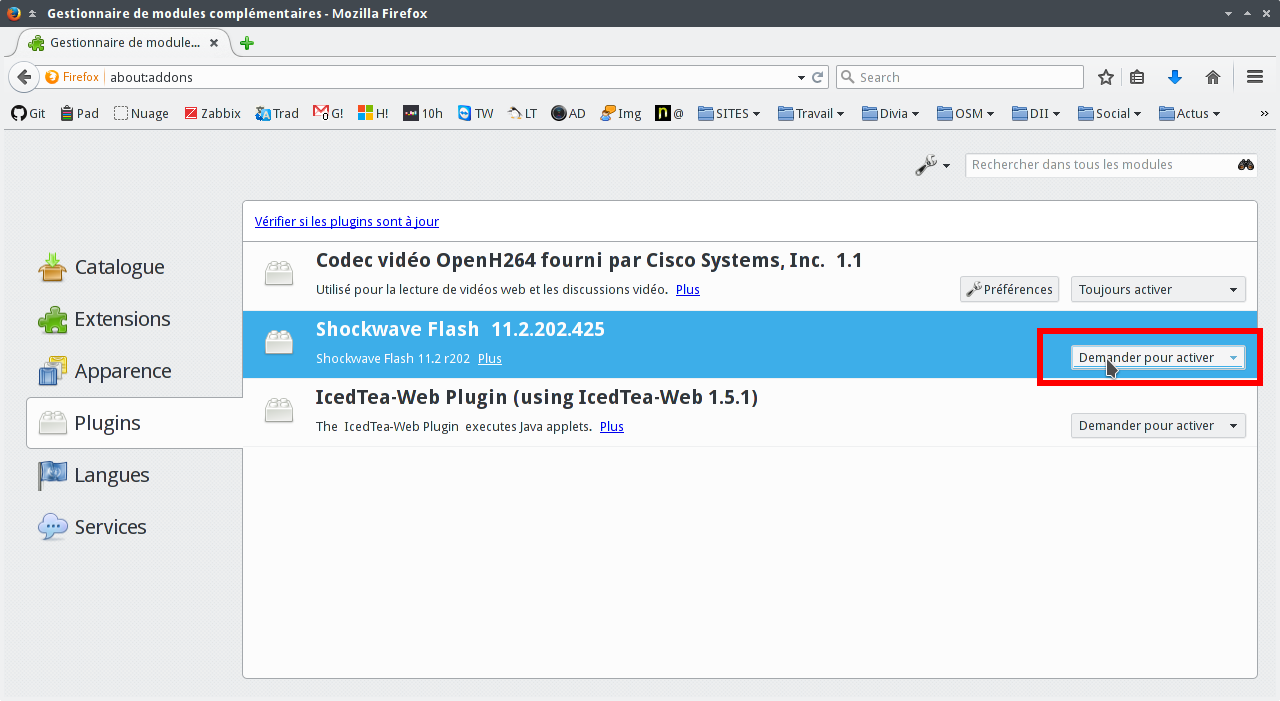This screenshot has width=1280, height=701.
Task: Open the Trad bookmark
Action: pos(277,113)
